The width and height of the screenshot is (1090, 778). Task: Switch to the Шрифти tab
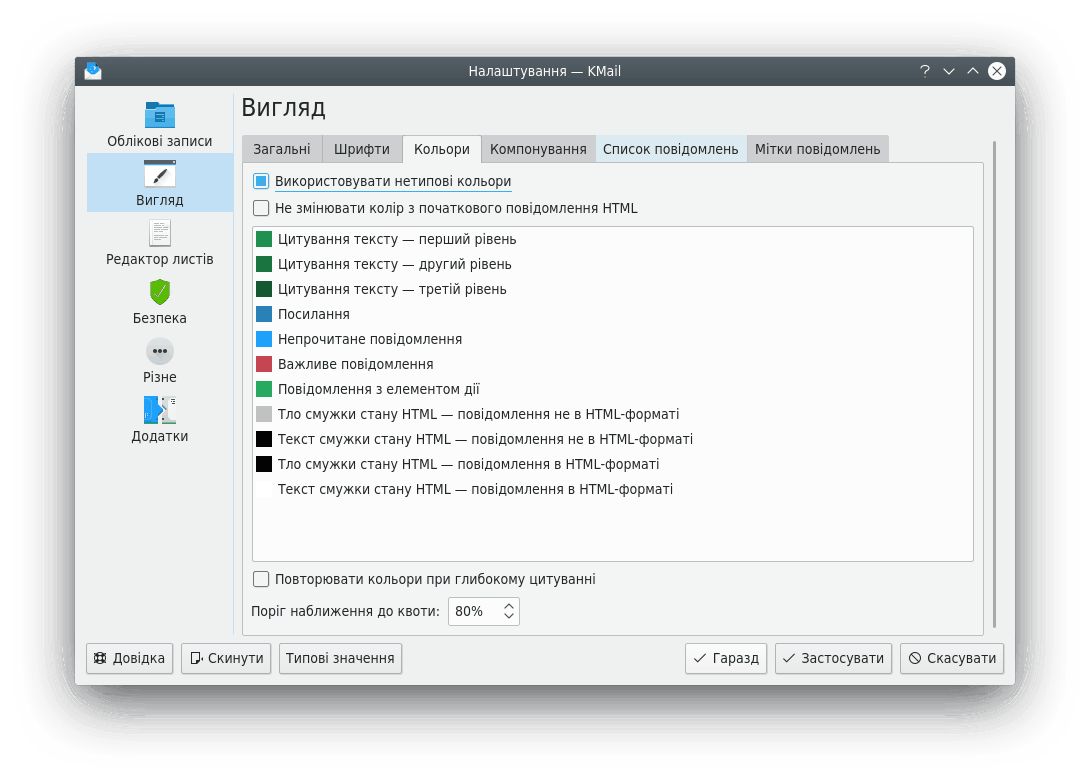[x=362, y=149]
